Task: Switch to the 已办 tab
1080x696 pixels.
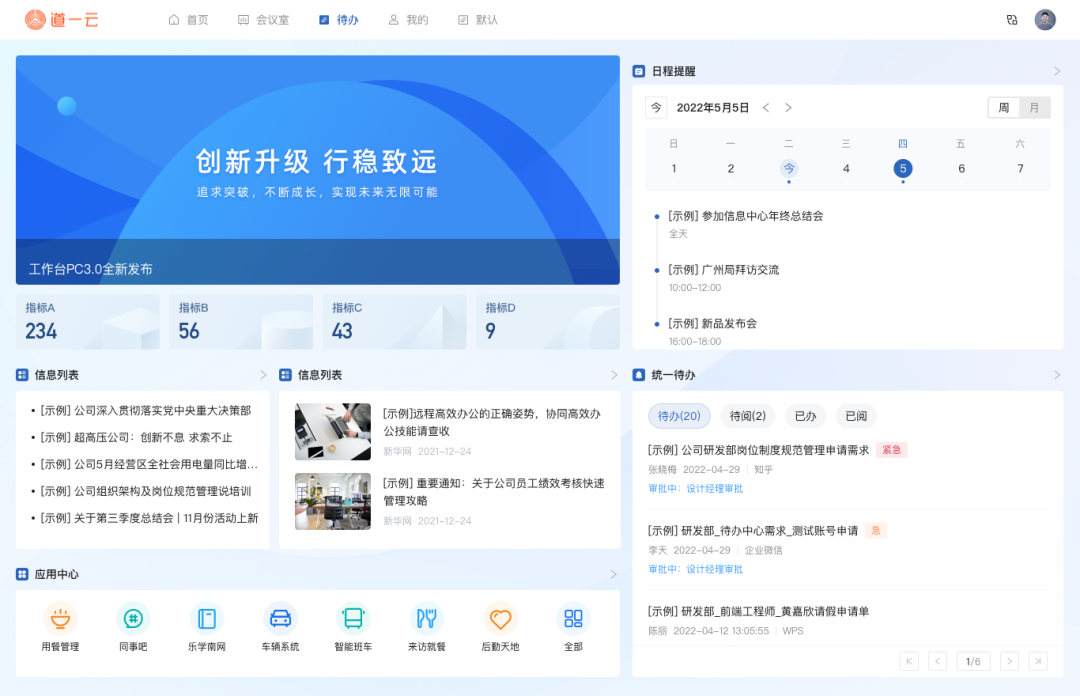Action: pos(805,416)
